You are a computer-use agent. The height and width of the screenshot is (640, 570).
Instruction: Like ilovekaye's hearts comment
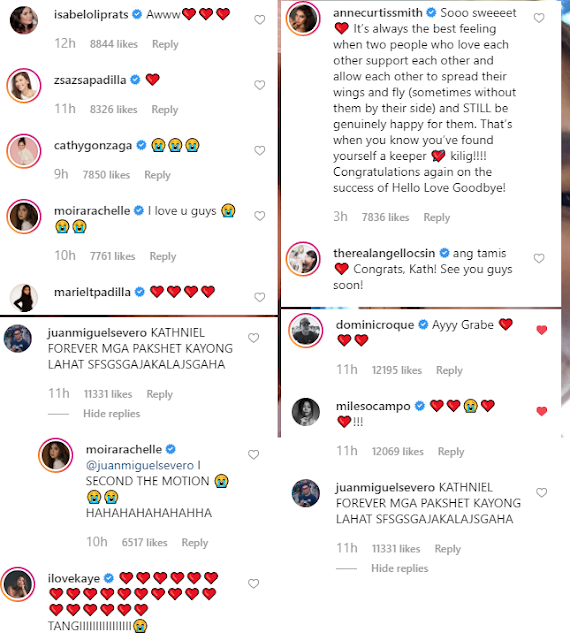(x=254, y=584)
